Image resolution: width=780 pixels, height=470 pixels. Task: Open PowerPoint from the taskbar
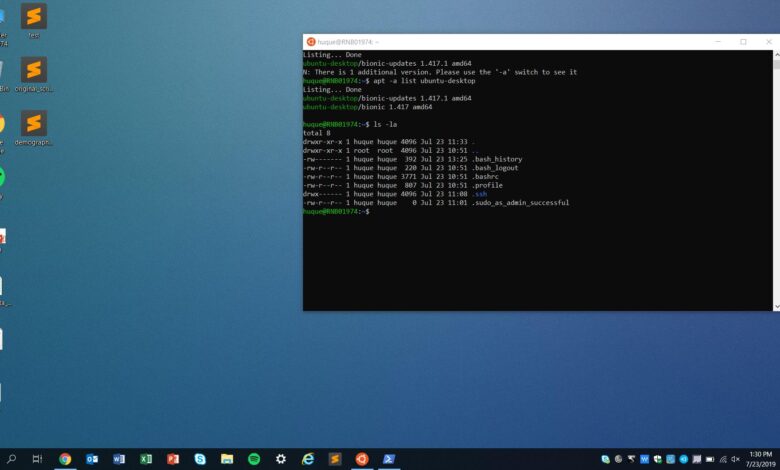click(173, 459)
